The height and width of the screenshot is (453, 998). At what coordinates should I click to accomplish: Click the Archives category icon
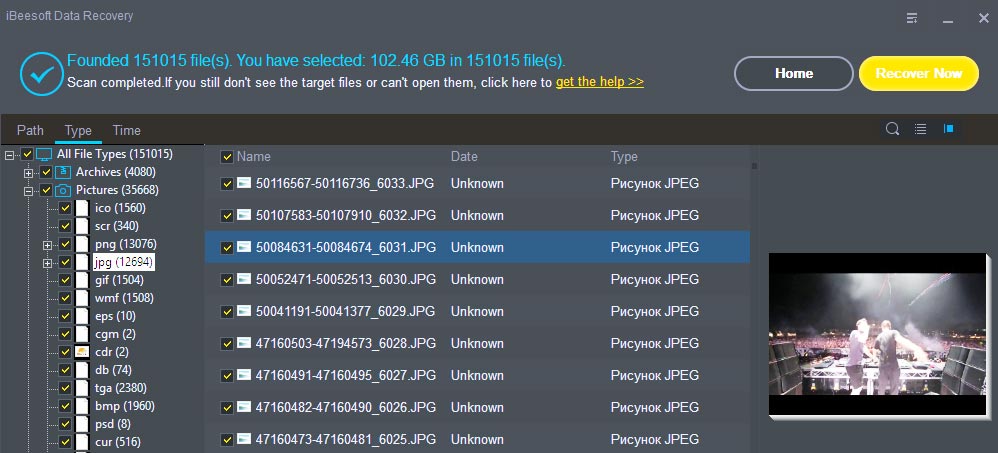63,172
